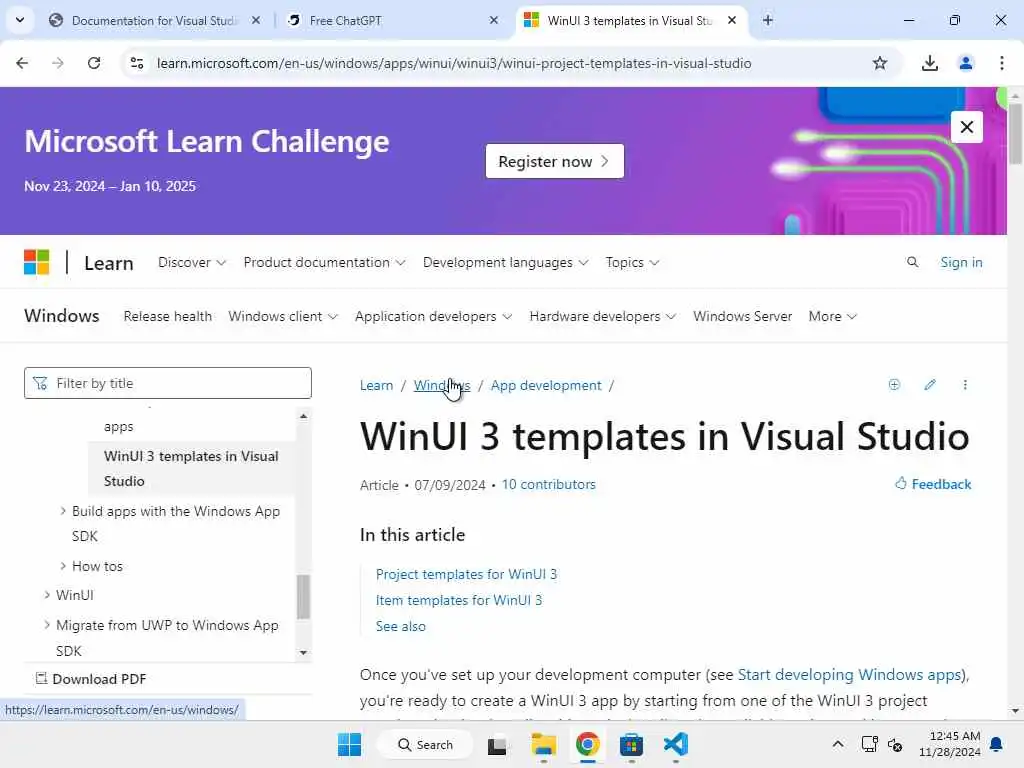Expand the Development languages menu
Image resolution: width=1024 pixels, height=768 pixels.
click(x=505, y=263)
